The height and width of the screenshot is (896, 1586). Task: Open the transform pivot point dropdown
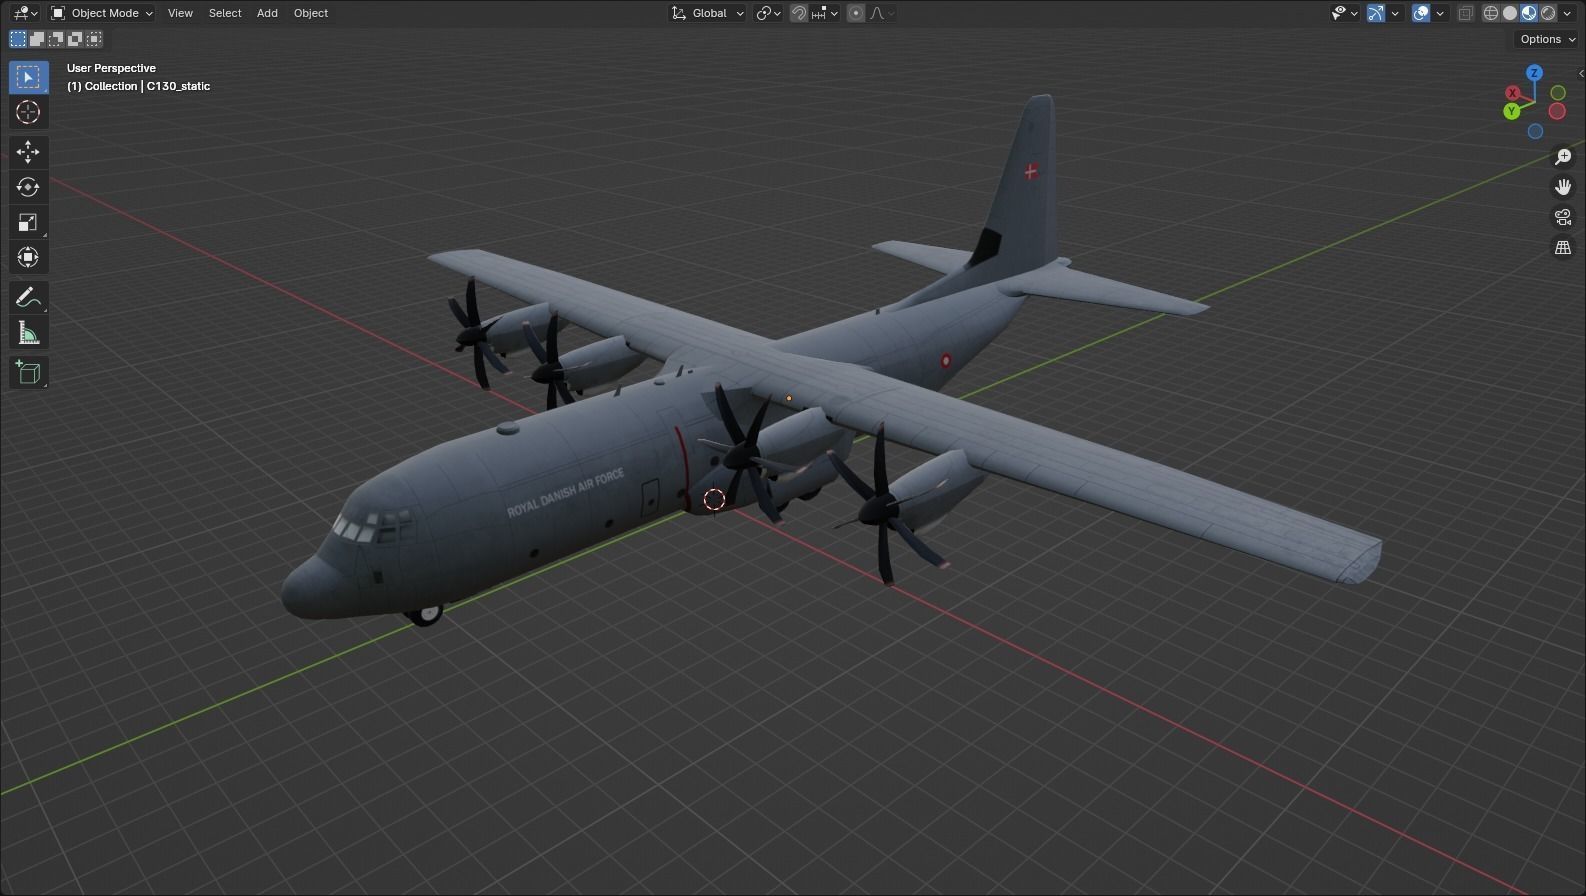769,13
